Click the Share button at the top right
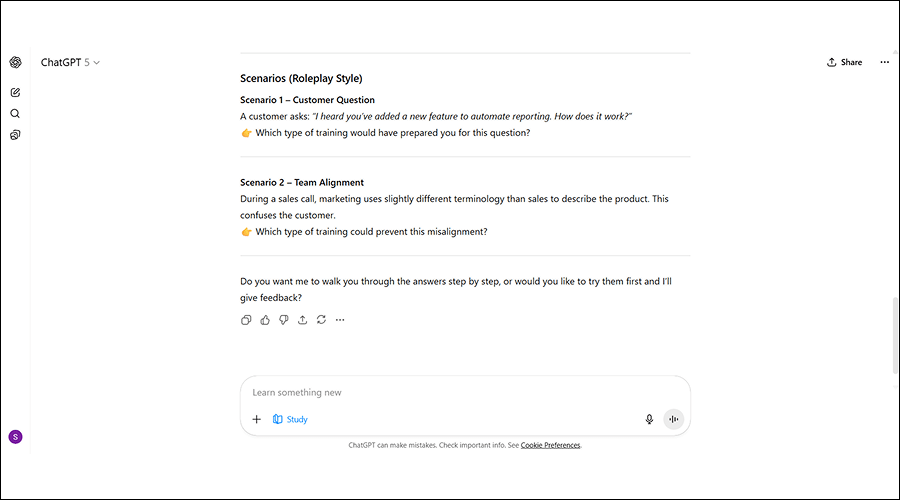 [844, 62]
